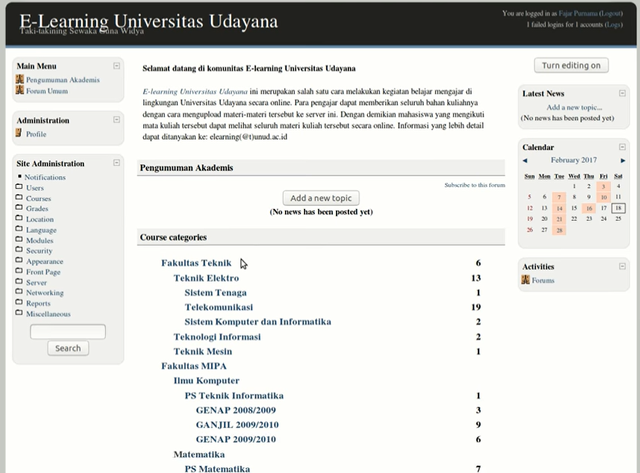Open Fakultas Teknik category
The image size is (640, 473).
(196, 263)
